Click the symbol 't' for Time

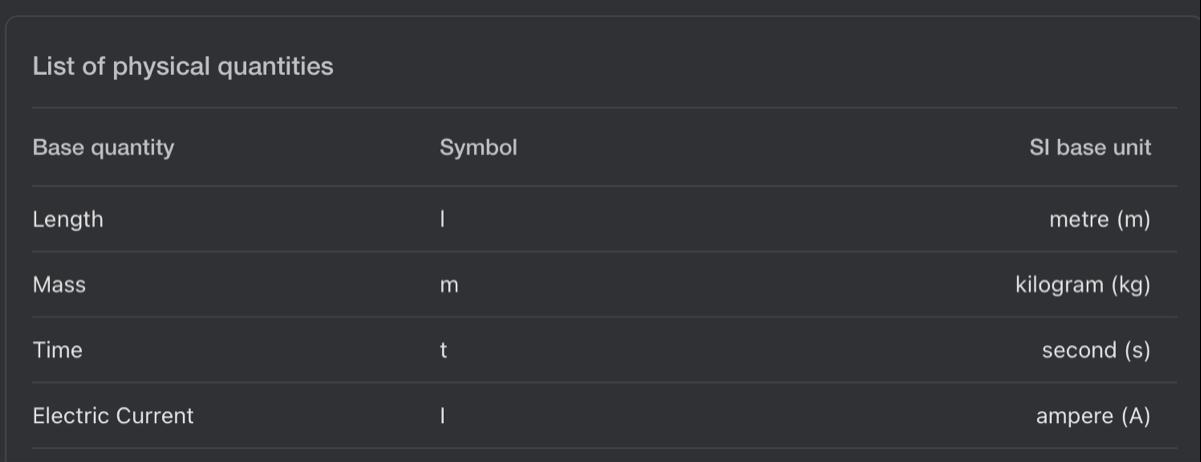[443, 351]
